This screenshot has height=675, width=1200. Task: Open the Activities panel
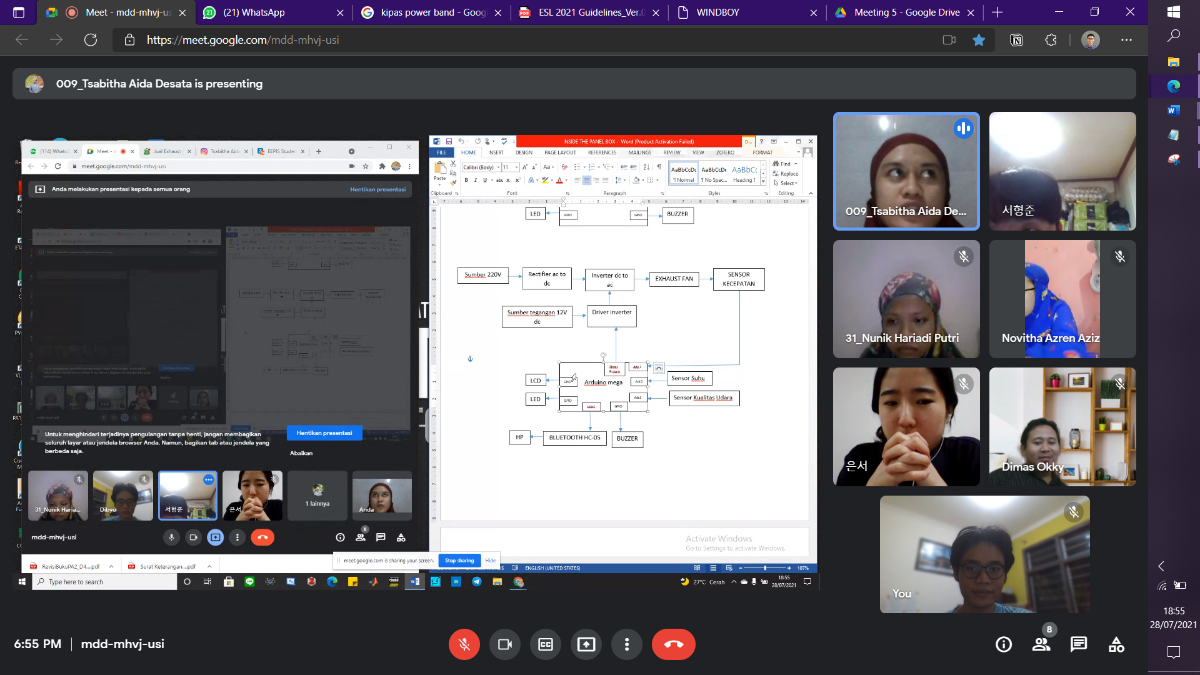(x=1117, y=645)
